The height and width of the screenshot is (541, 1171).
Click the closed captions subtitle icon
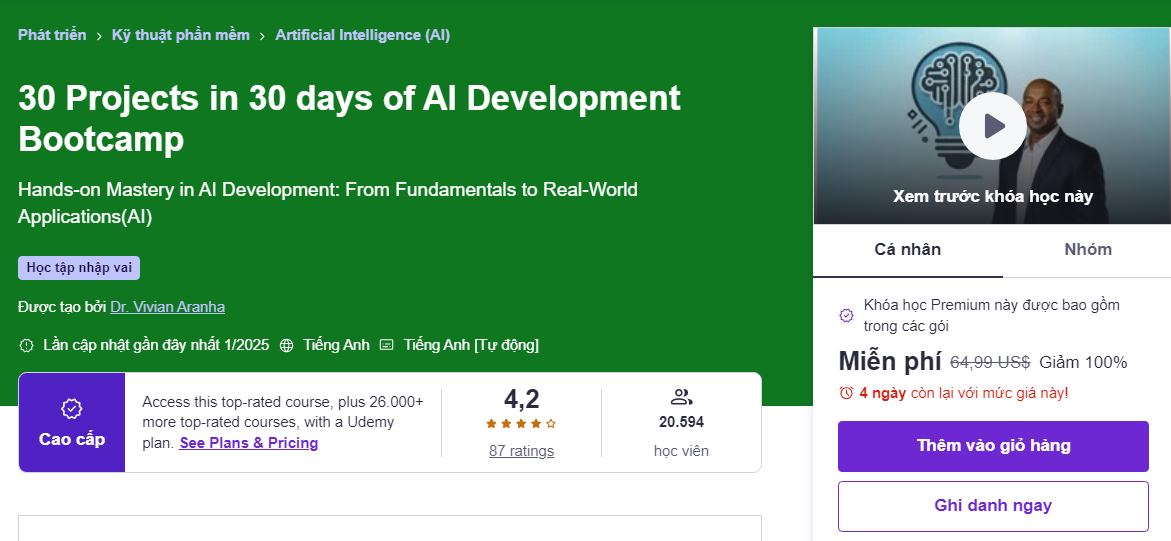click(x=386, y=345)
